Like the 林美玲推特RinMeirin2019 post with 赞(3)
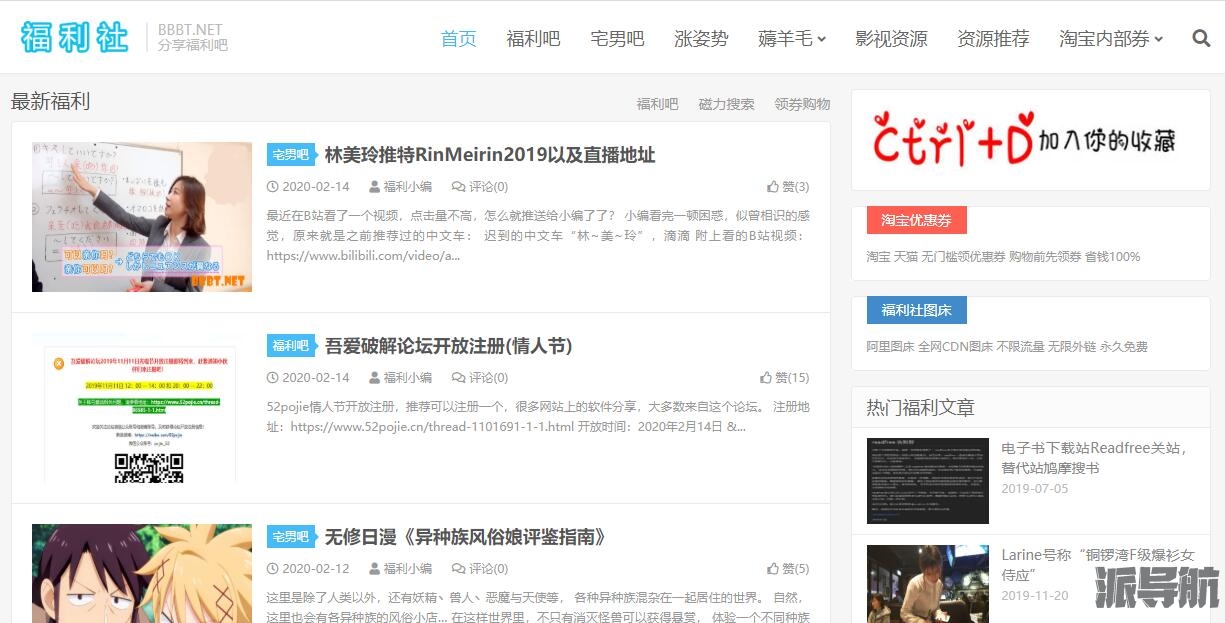1225x623 pixels. [788, 187]
